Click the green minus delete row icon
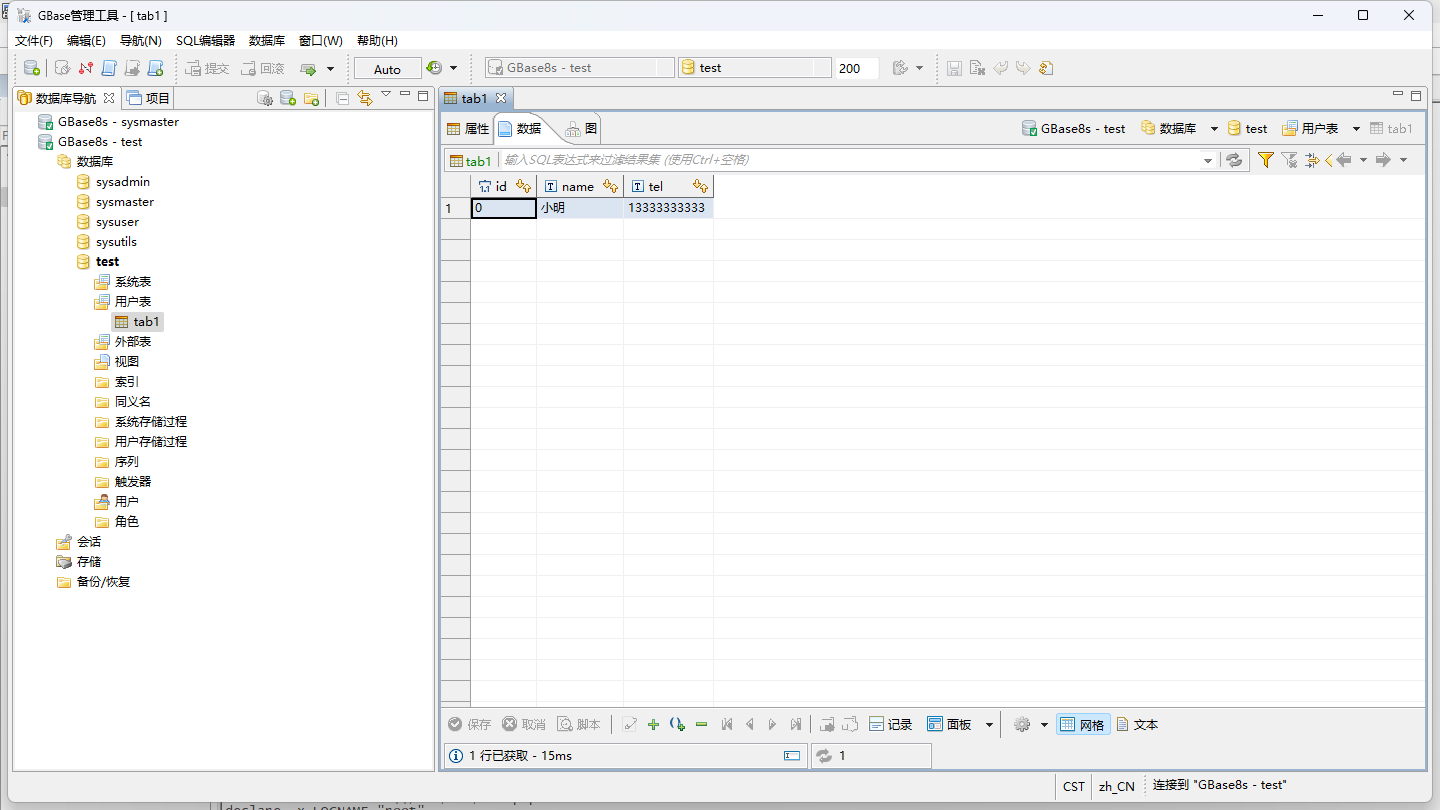 (x=701, y=725)
